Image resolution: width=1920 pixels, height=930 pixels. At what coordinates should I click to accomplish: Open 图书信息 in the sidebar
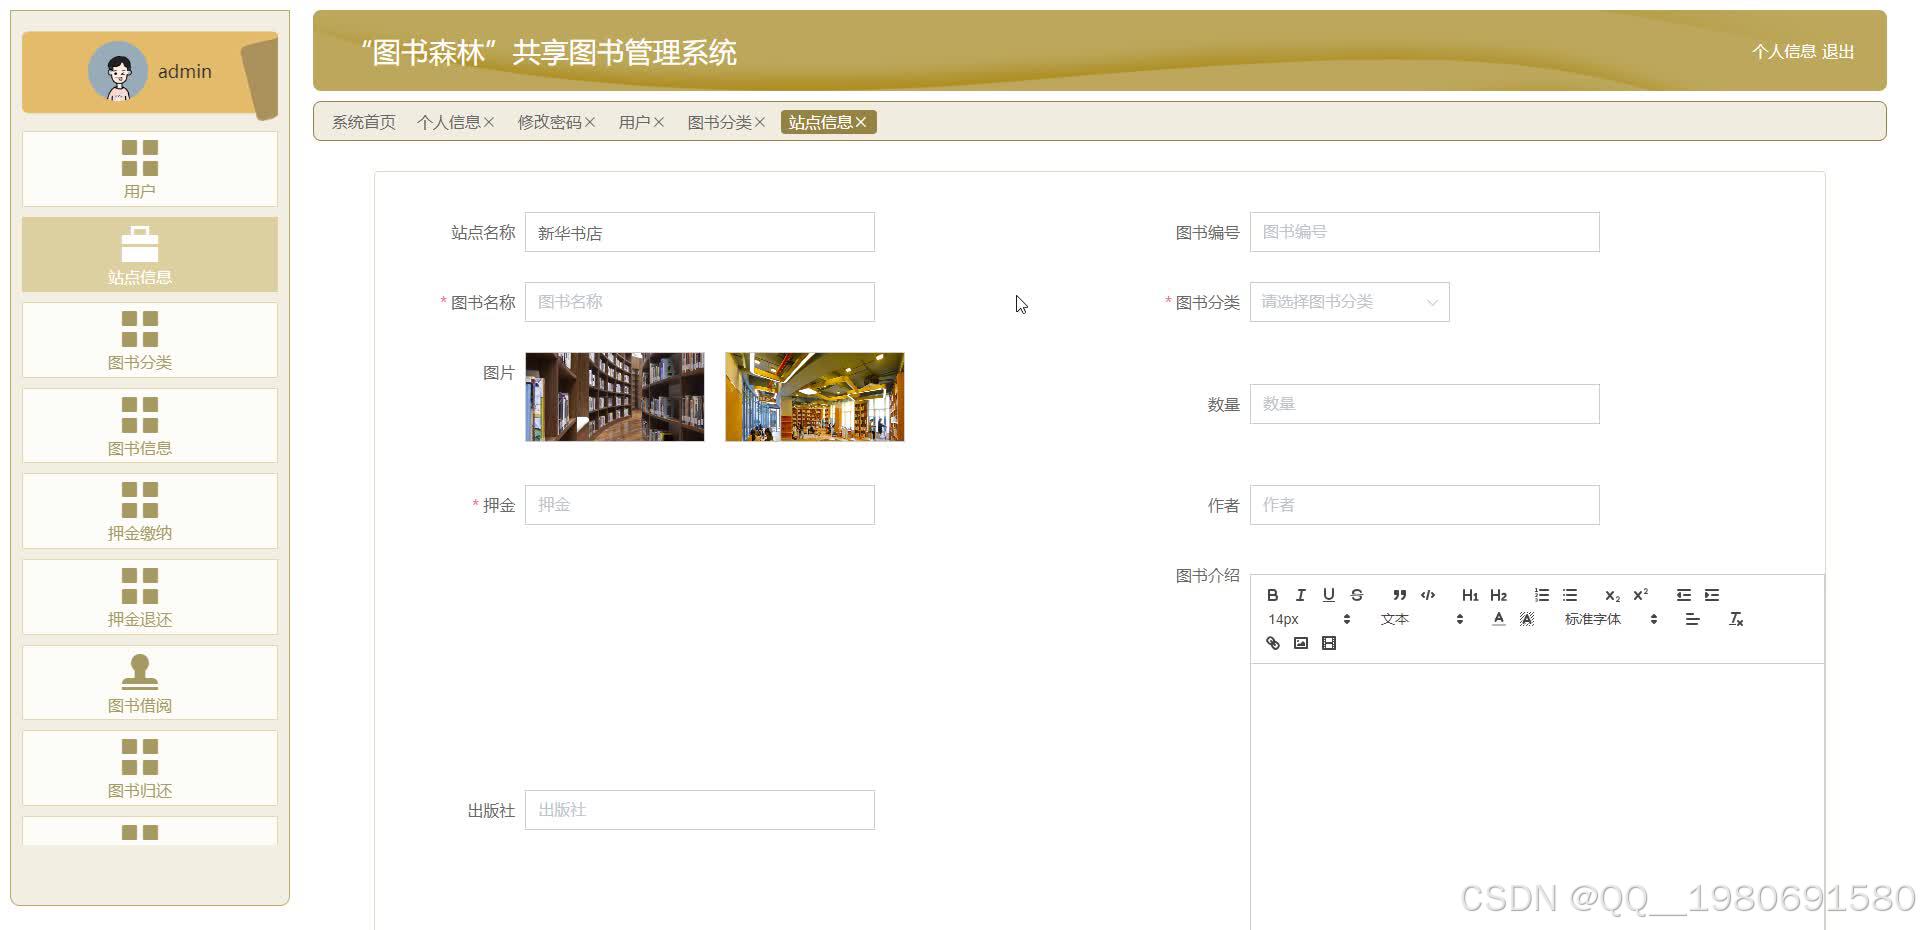(x=150, y=426)
